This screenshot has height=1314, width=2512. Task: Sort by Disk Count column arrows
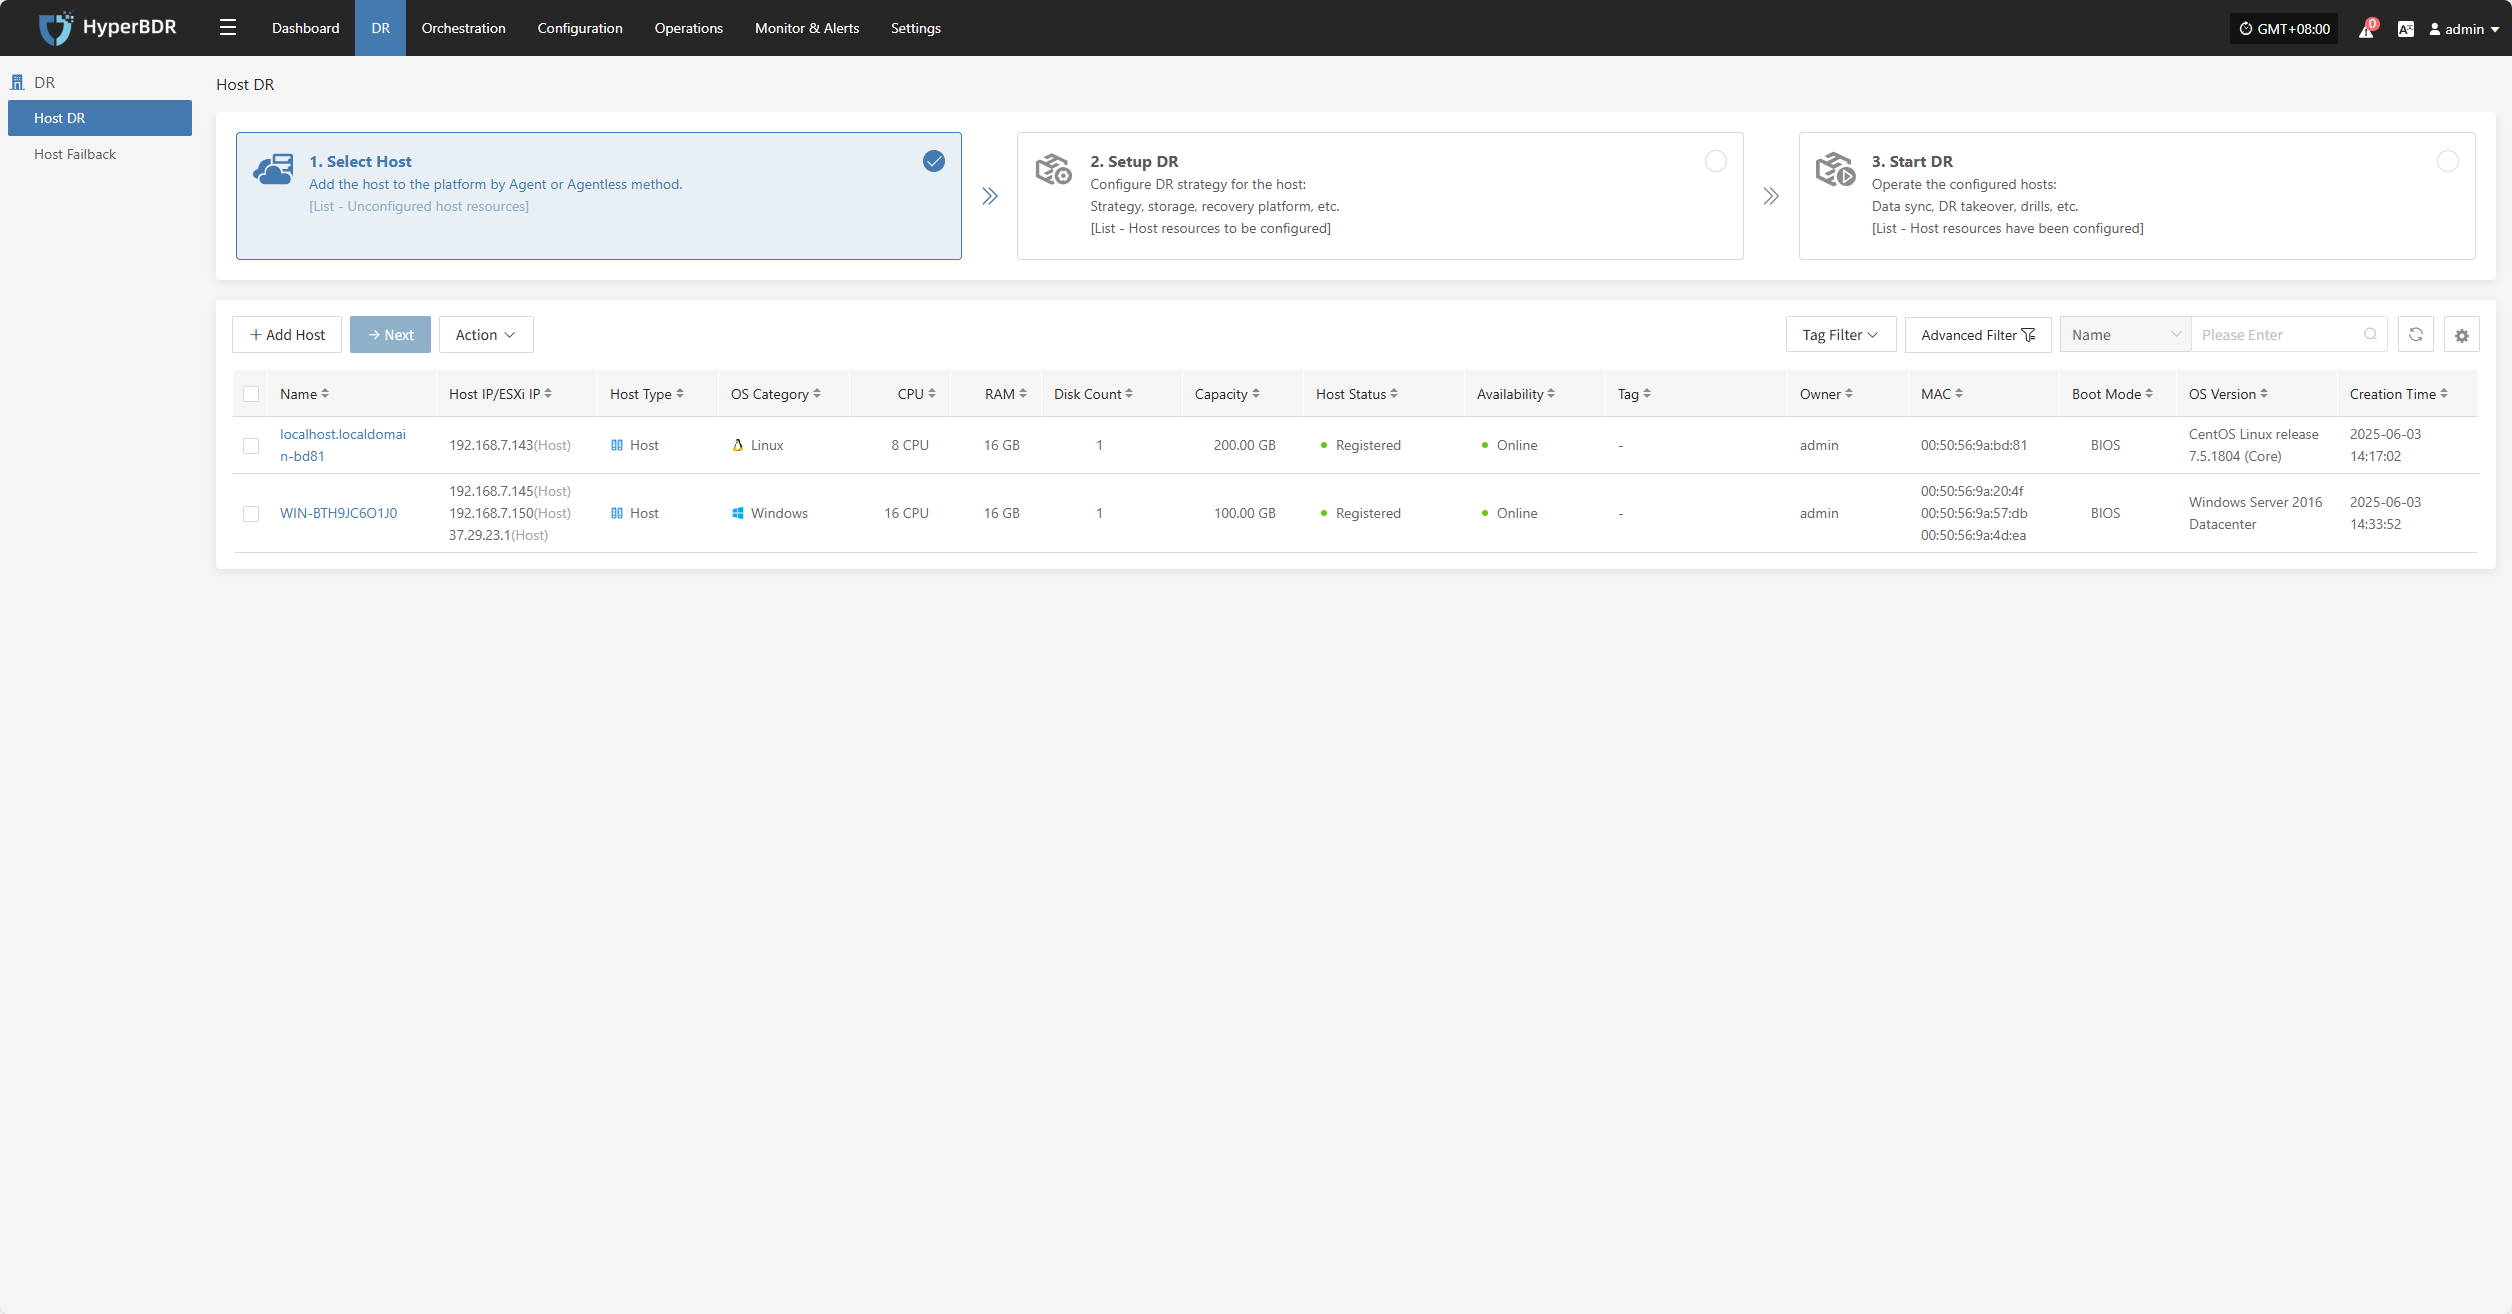[x=1129, y=394]
